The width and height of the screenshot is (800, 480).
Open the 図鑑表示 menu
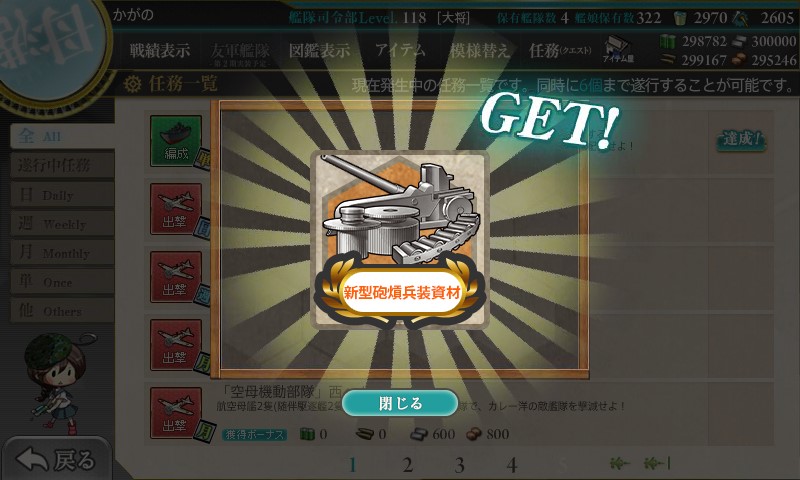[x=319, y=50]
